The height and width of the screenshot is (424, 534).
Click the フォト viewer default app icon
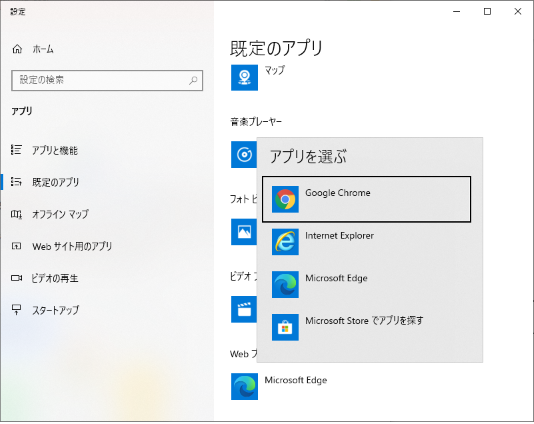pos(244,232)
